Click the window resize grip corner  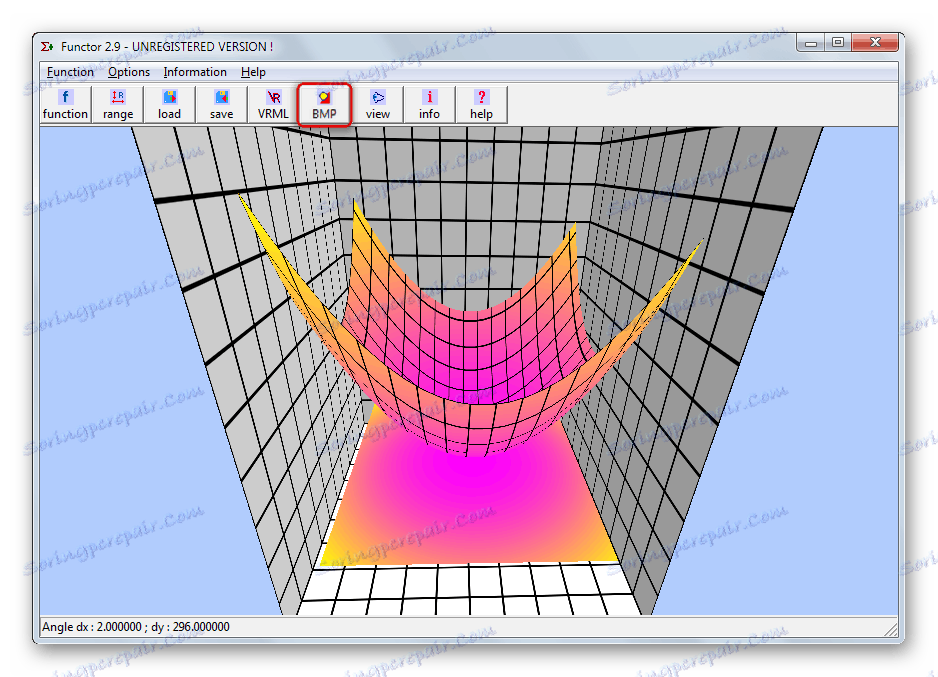tap(891, 629)
